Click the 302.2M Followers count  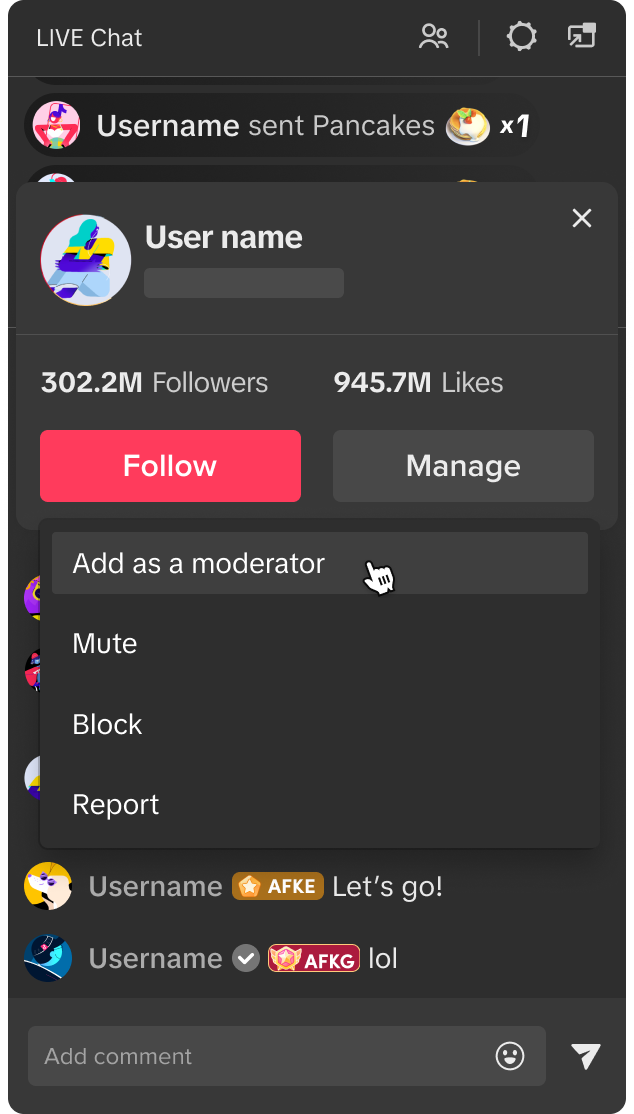[154, 383]
